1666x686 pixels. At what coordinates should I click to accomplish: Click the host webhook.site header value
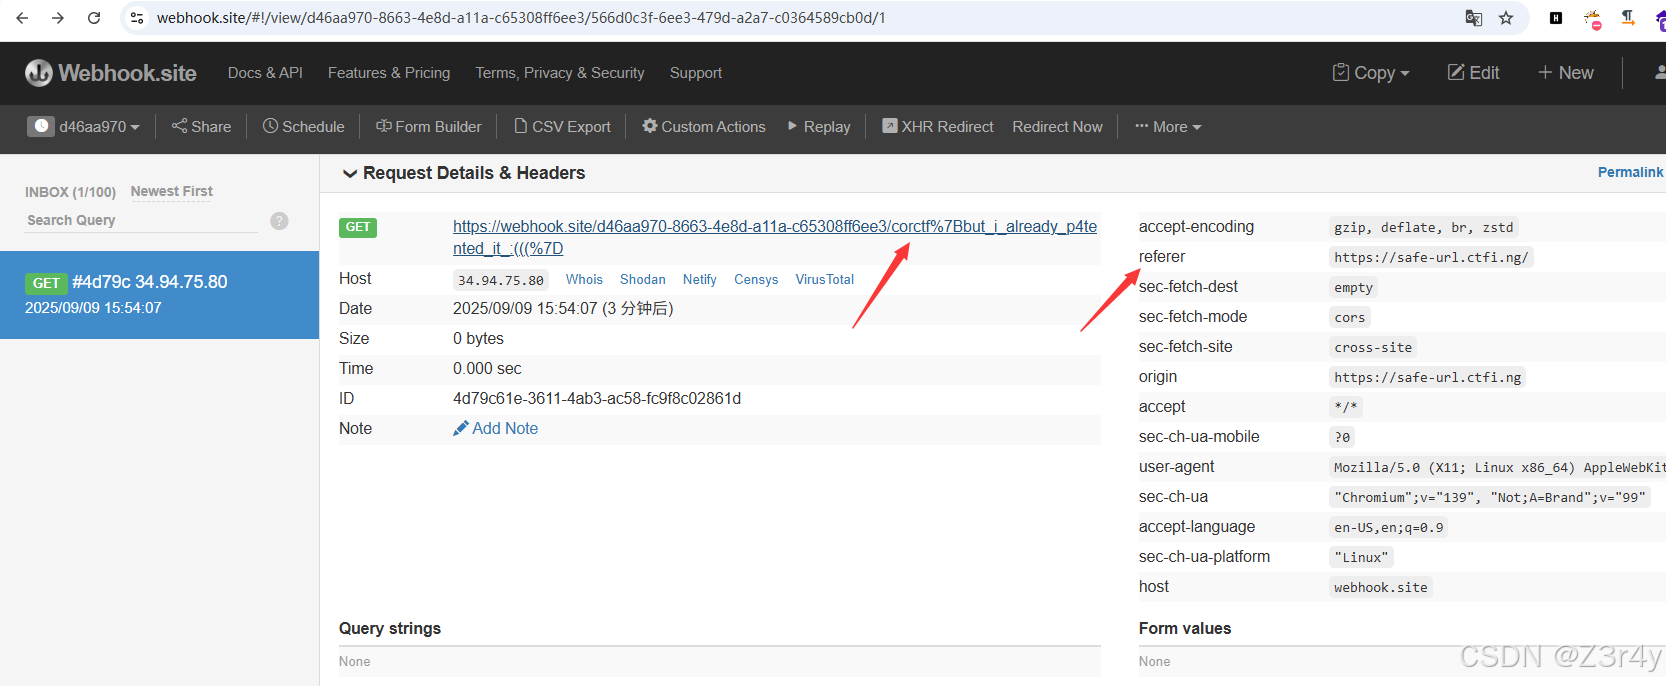(x=1381, y=587)
